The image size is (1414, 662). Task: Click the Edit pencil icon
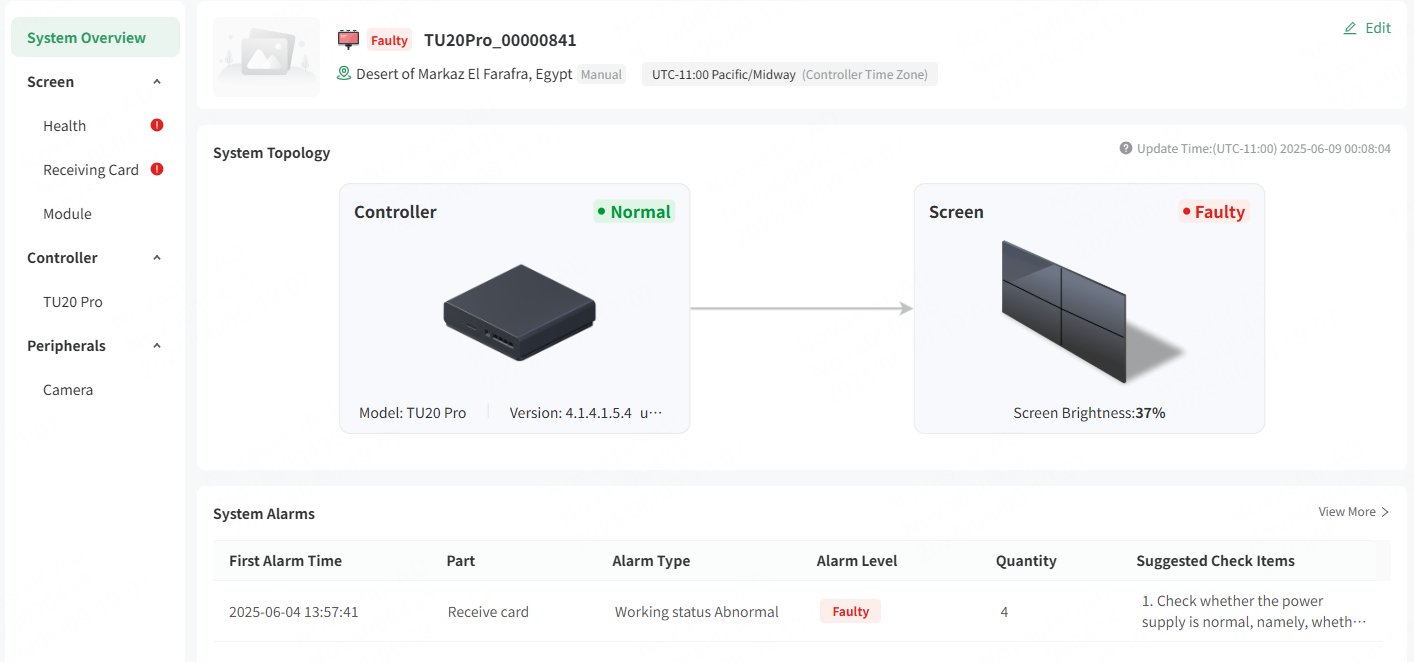click(1350, 28)
